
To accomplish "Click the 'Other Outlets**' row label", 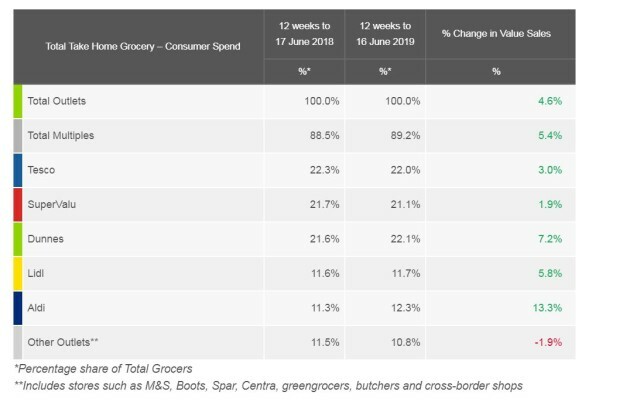I will 62,342.
